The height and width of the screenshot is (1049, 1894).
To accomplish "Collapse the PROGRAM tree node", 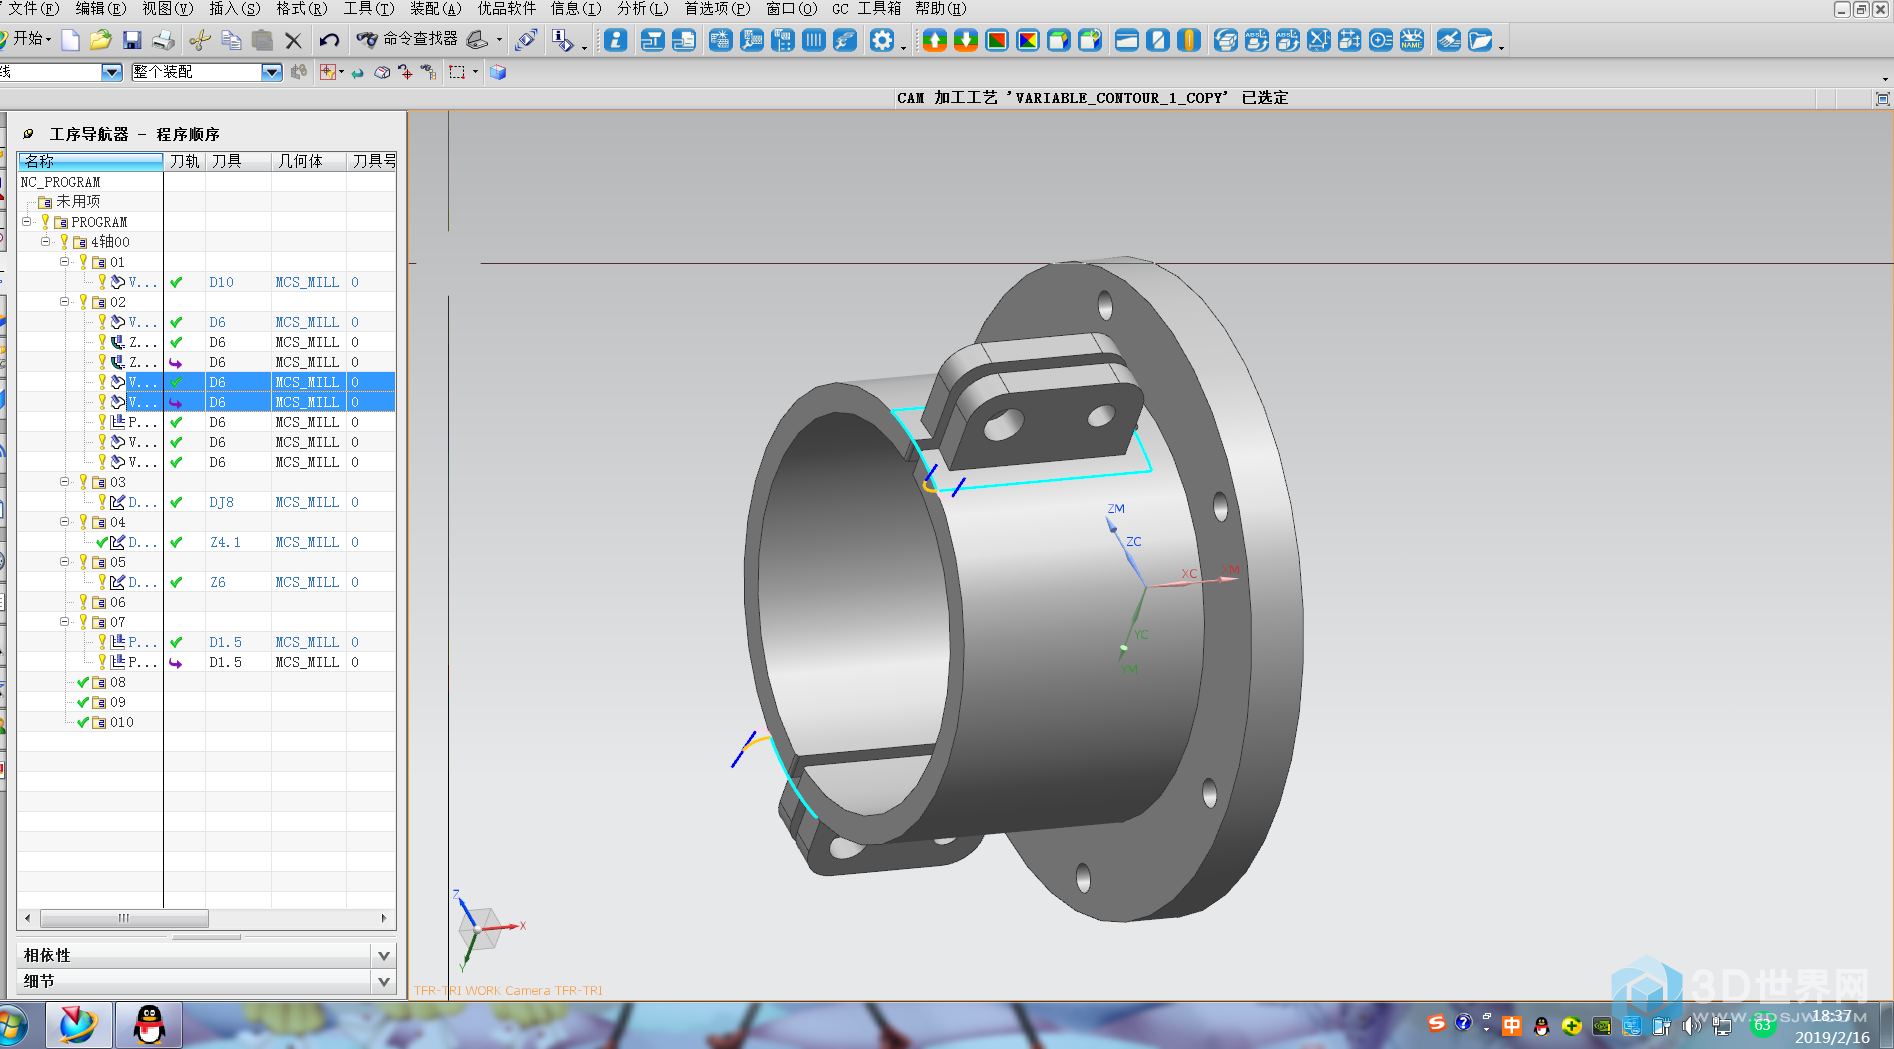I will coord(27,222).
